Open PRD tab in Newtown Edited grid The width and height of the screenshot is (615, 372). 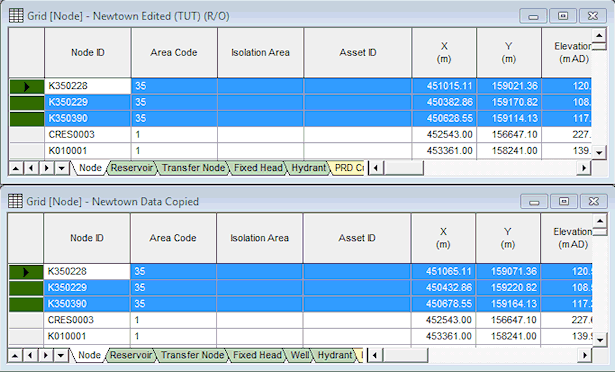pyautogui.click(x=348, y=168)
